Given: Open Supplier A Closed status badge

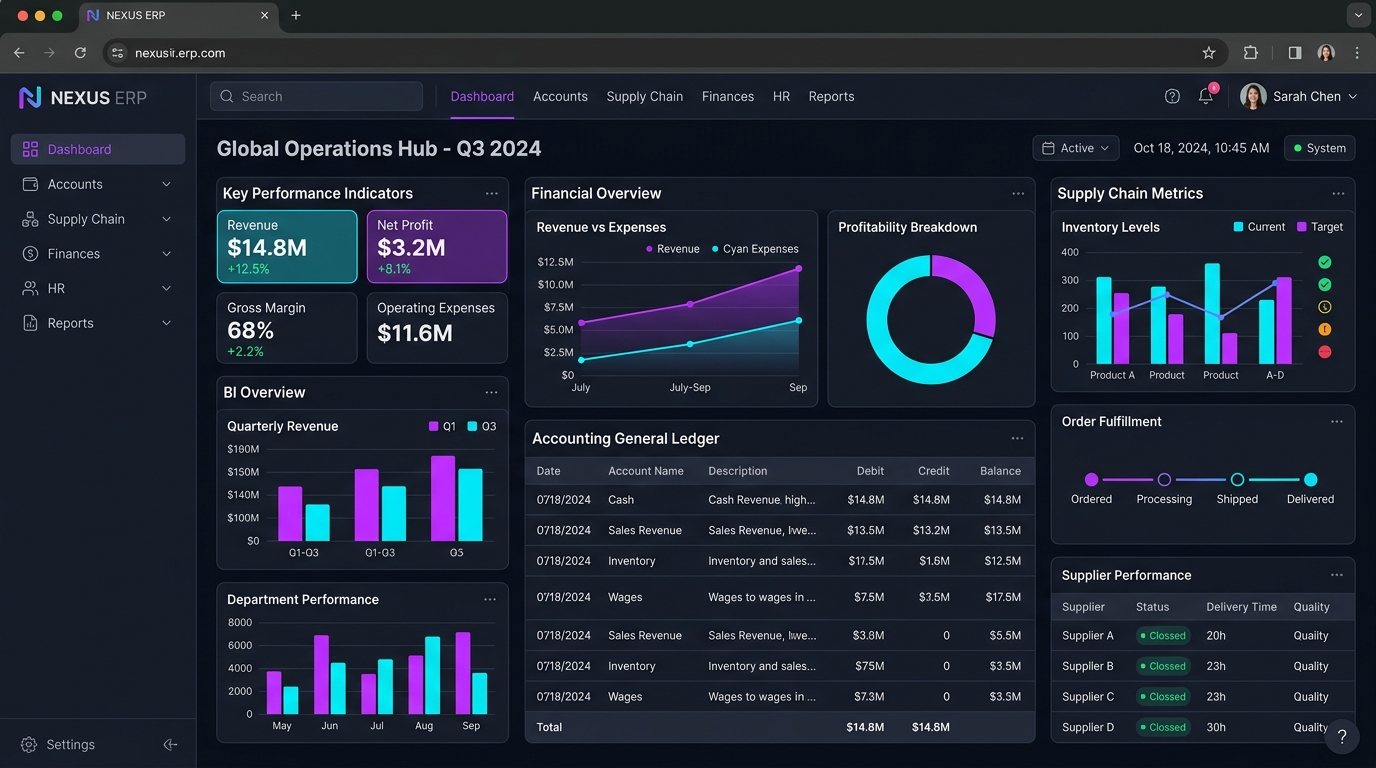Looking at the screenshot, I should [x=1163, y=636].
